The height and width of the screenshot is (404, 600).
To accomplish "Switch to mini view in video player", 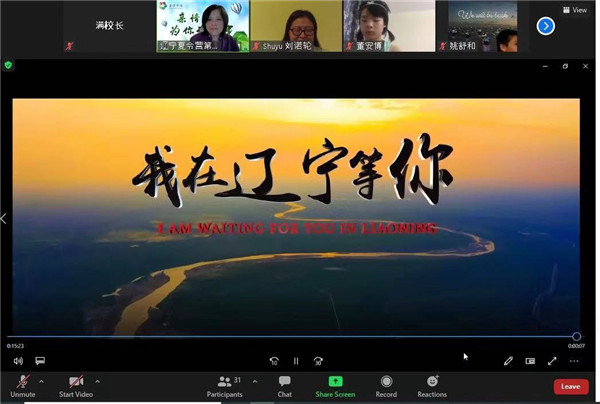I will [530, 361].
